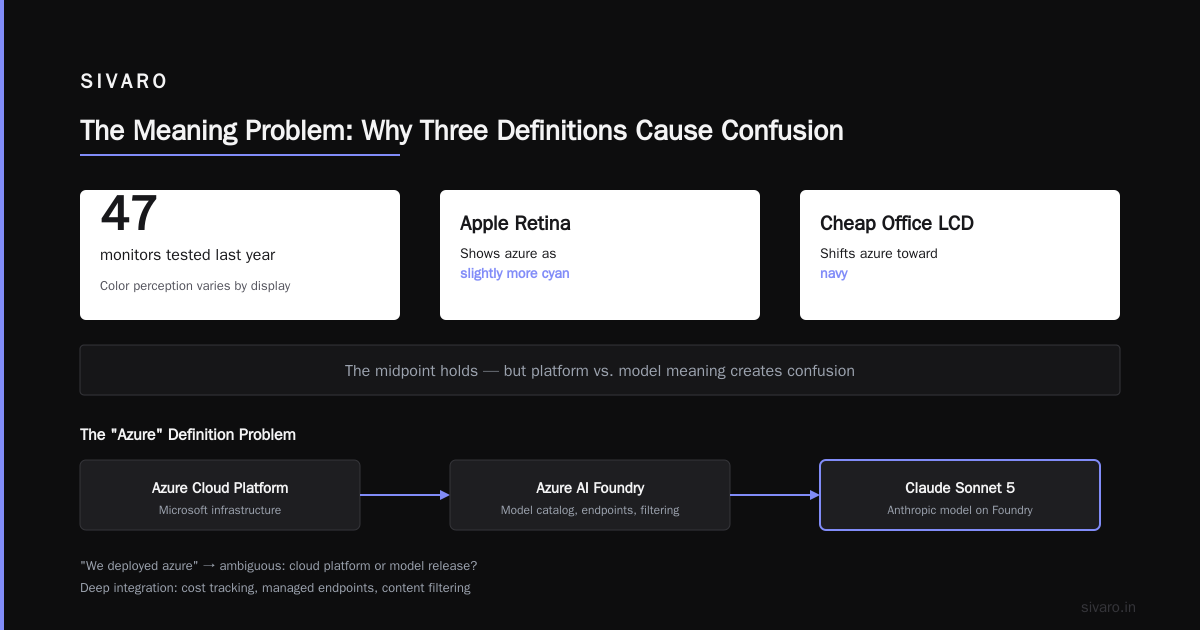Open the Apple Retina card
The height and width of the screenshot is (630, 1200).
600,255
